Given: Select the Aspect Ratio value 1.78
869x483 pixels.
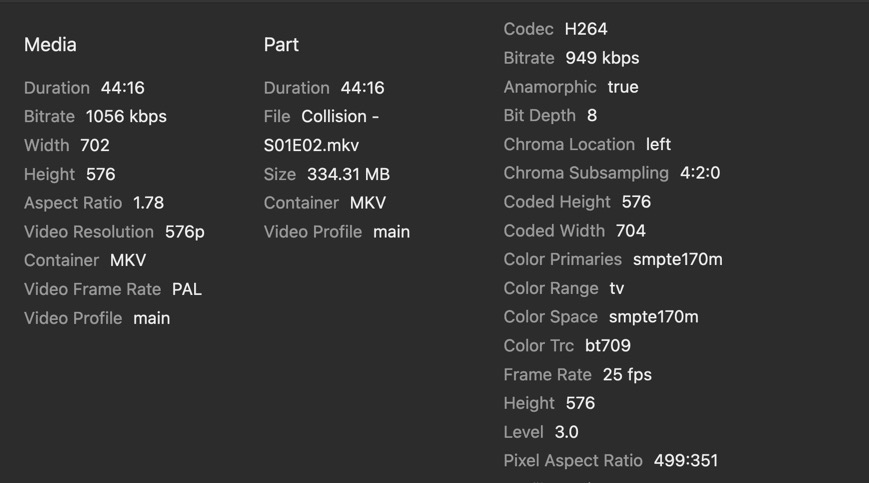Looking at the screenshot, I should pyautogui.click(x=148, y=203).
